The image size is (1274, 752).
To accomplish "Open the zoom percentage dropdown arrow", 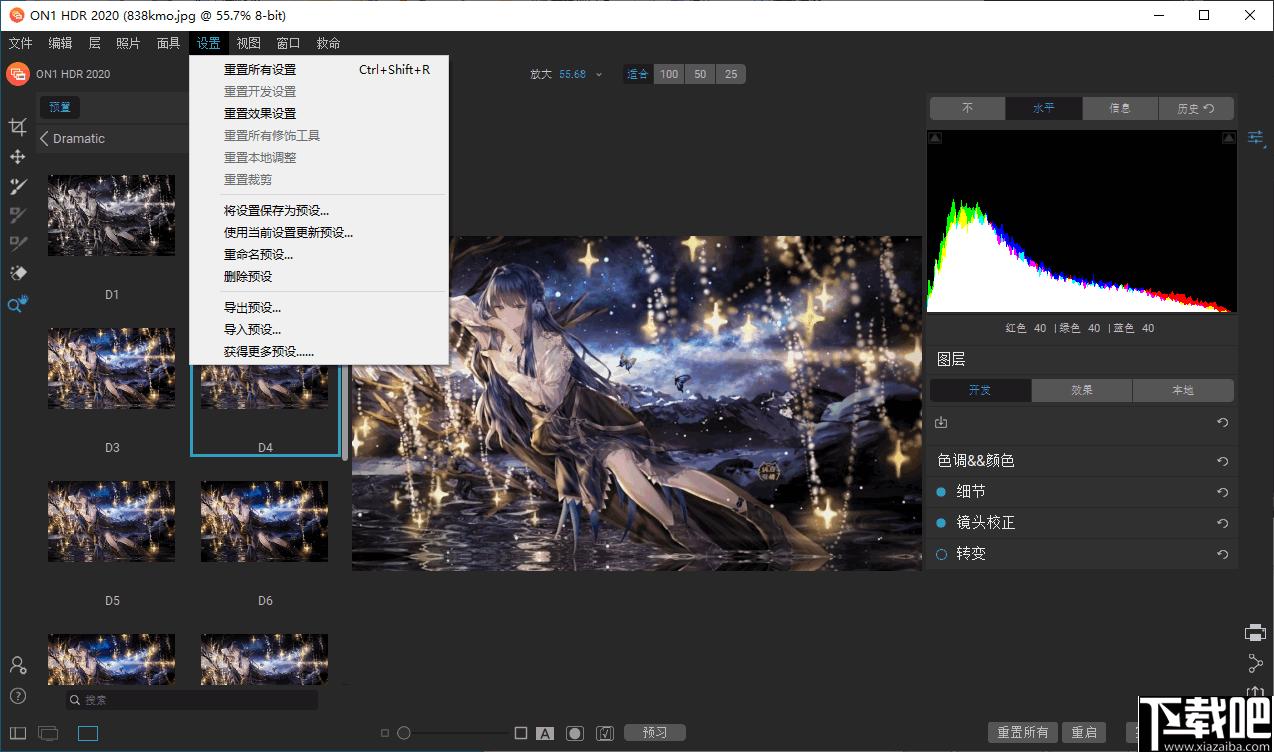I will click(599, 75).
